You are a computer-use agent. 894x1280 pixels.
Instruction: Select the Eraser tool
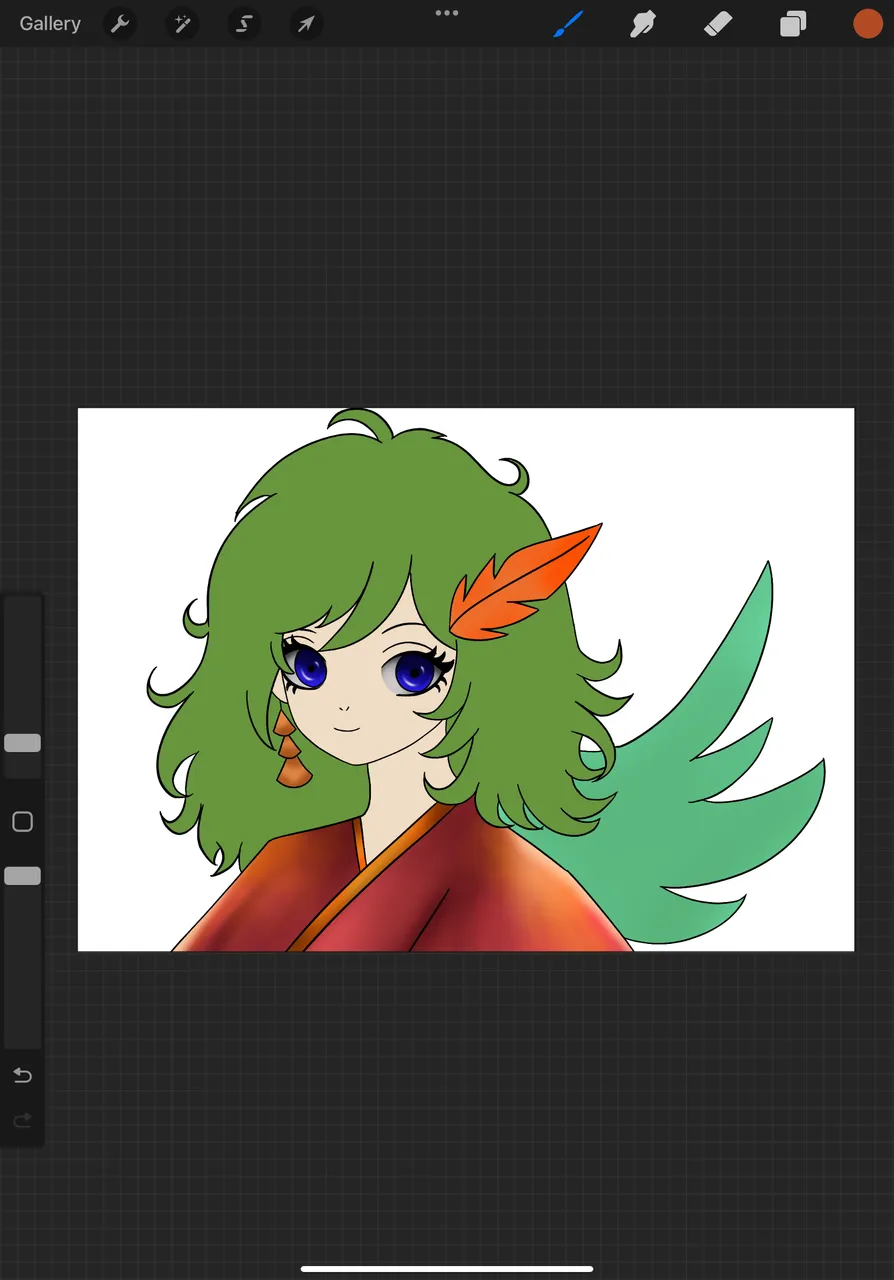click(718, 24)
